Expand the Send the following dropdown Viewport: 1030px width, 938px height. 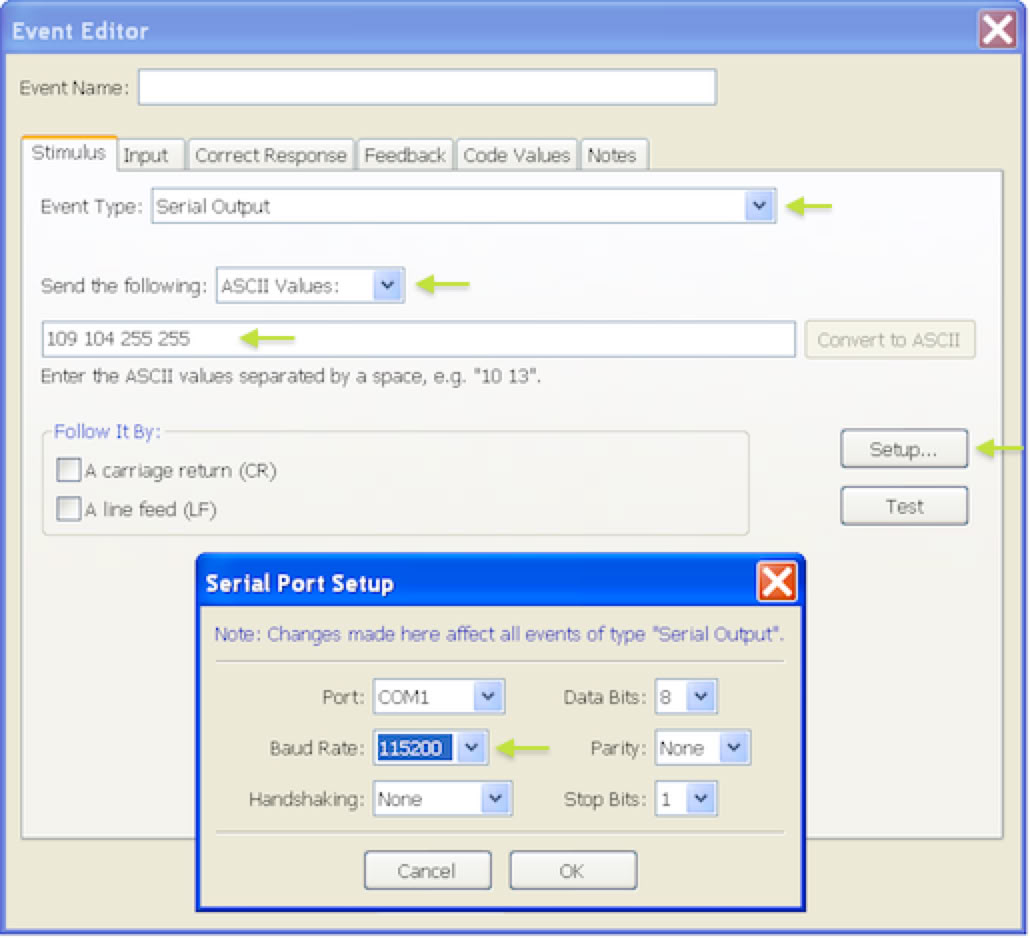click(x=388, y=286)
